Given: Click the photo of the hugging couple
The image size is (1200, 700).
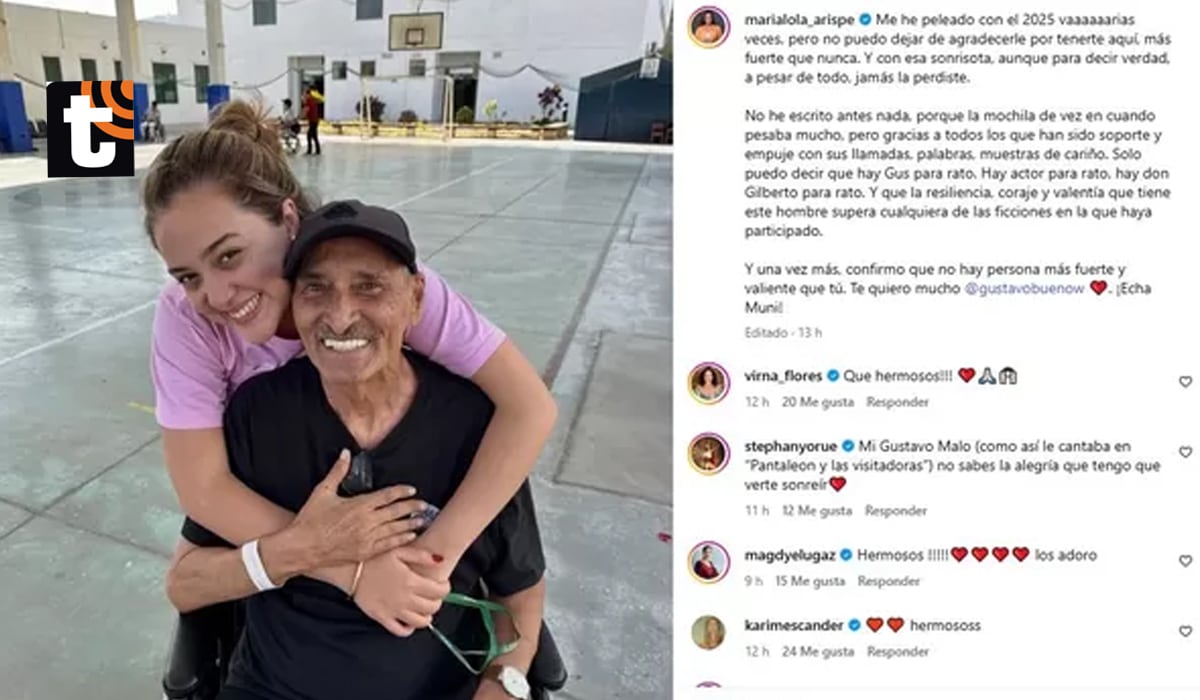Looking at the screenshot, I should coord(336,350).
